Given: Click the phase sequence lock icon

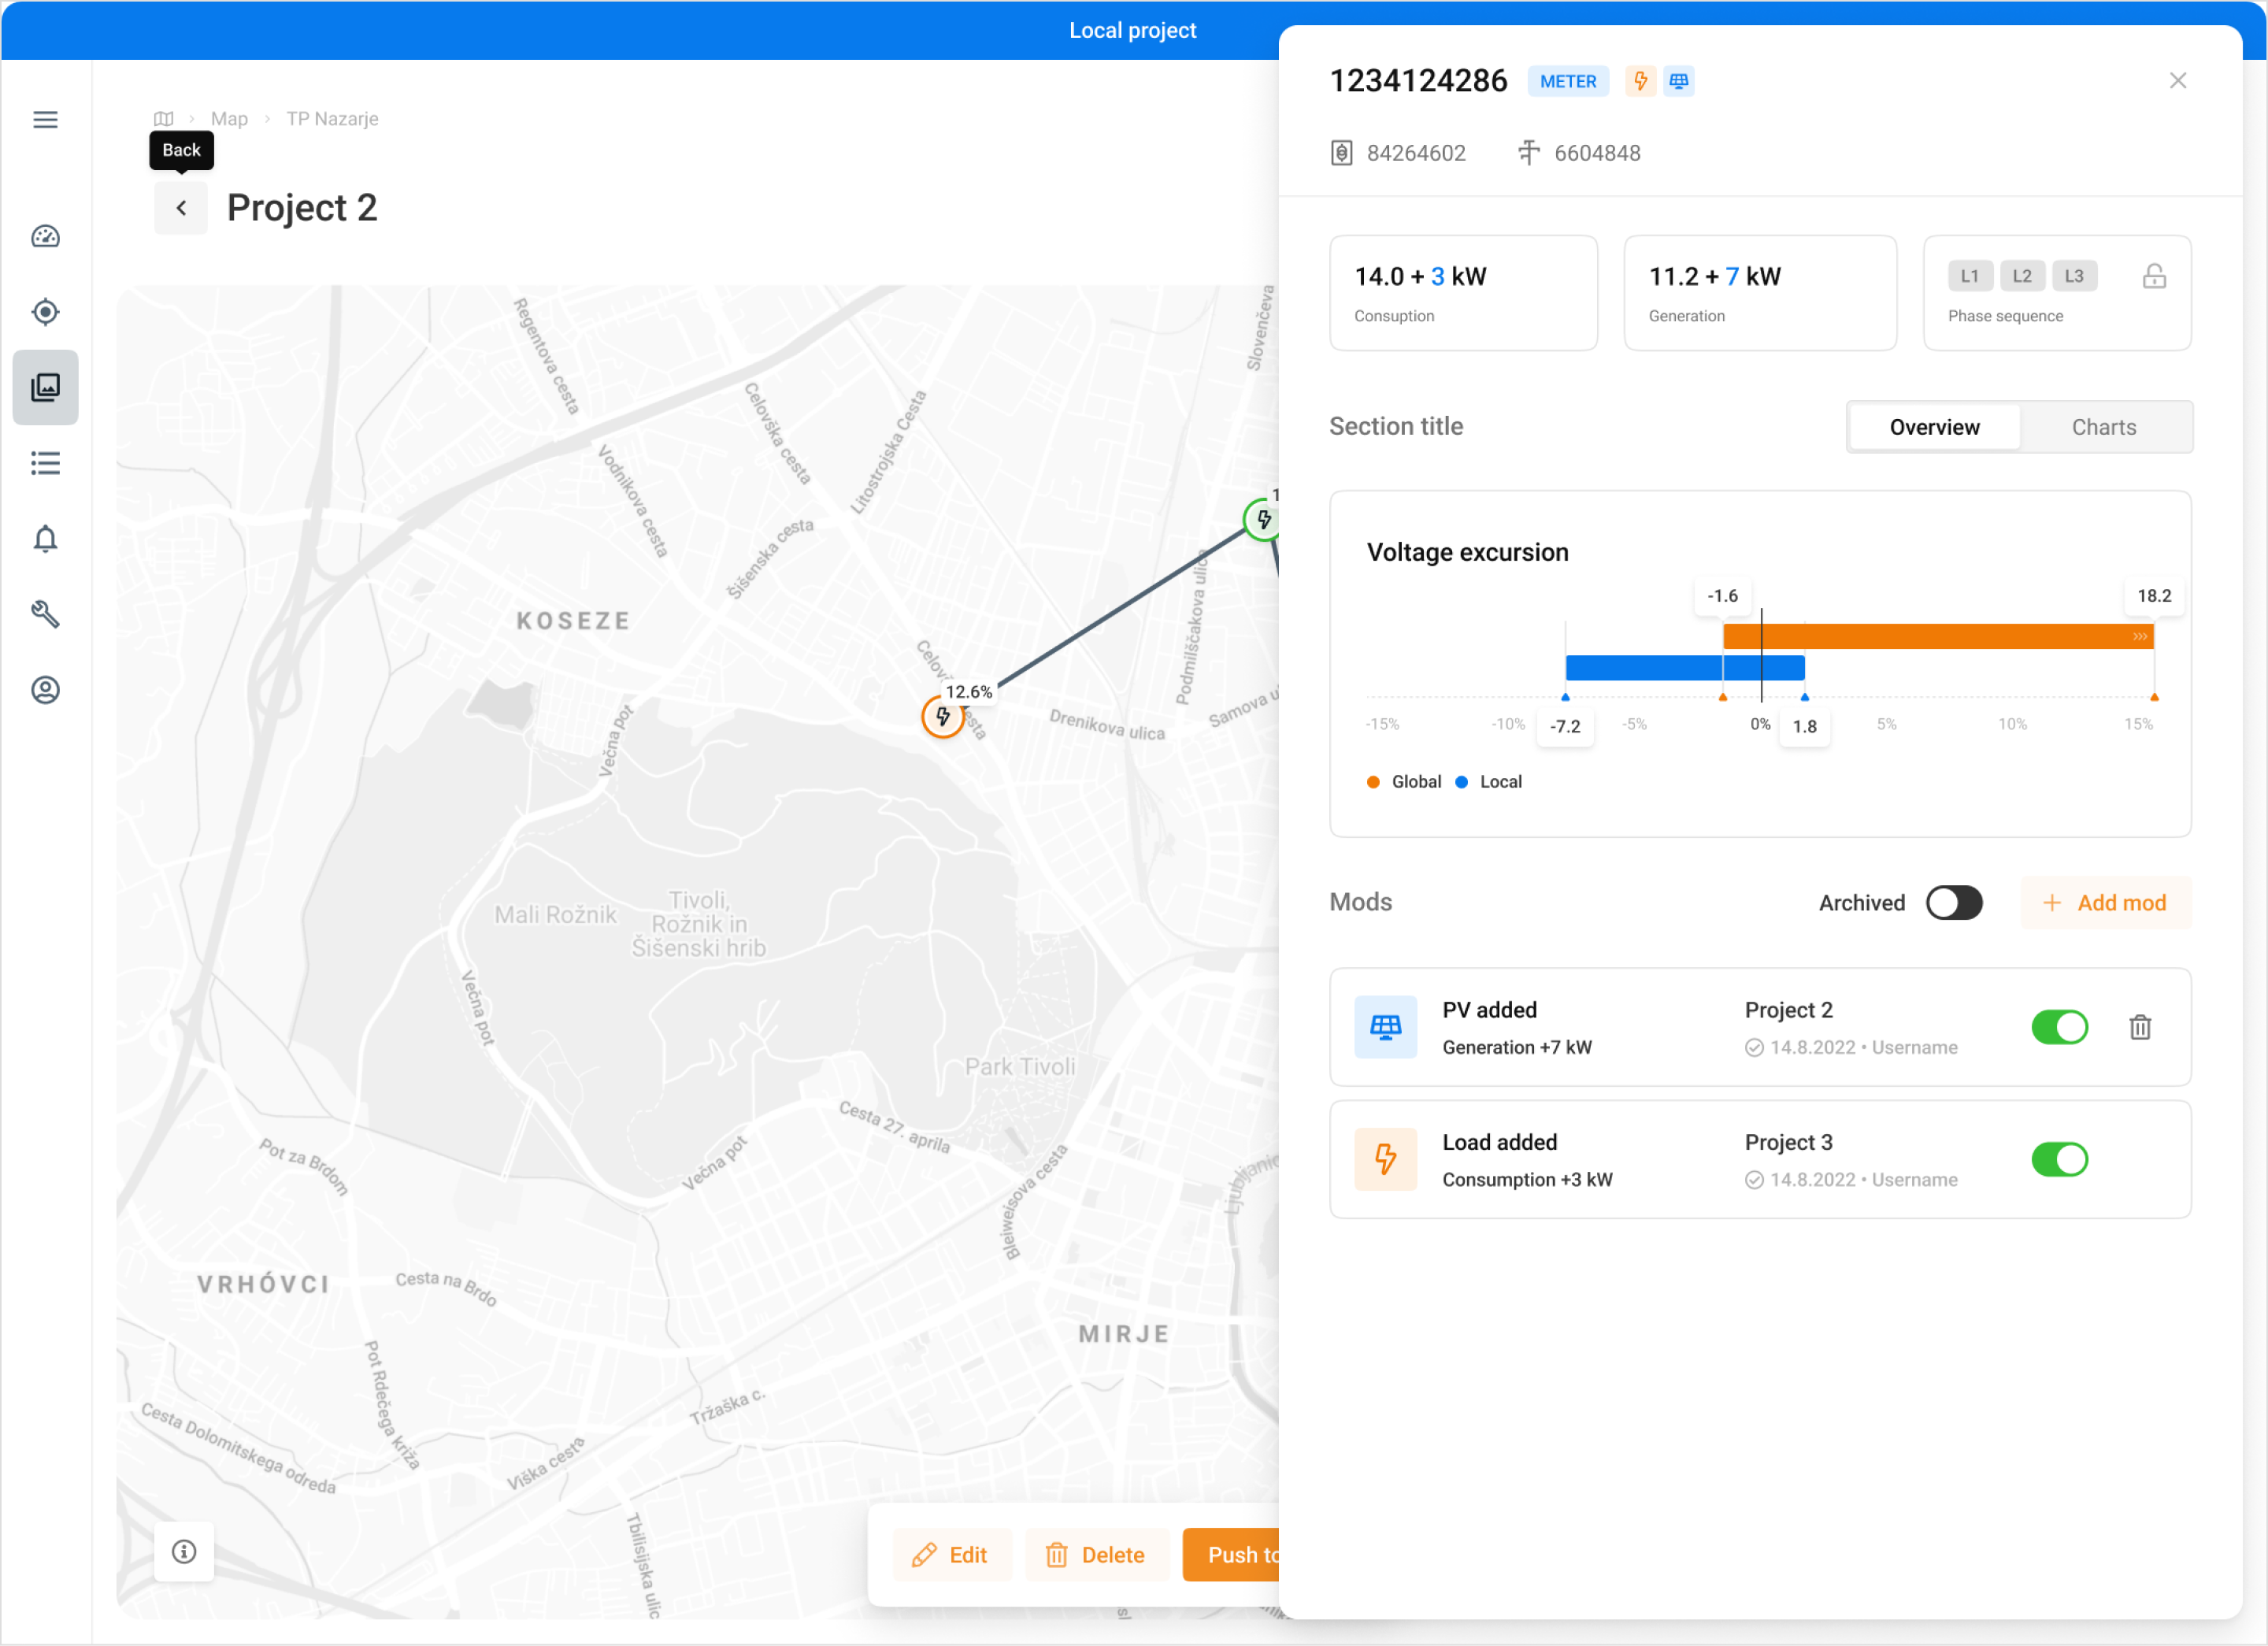Looking at the screenshot, I should pos(2154,276).
